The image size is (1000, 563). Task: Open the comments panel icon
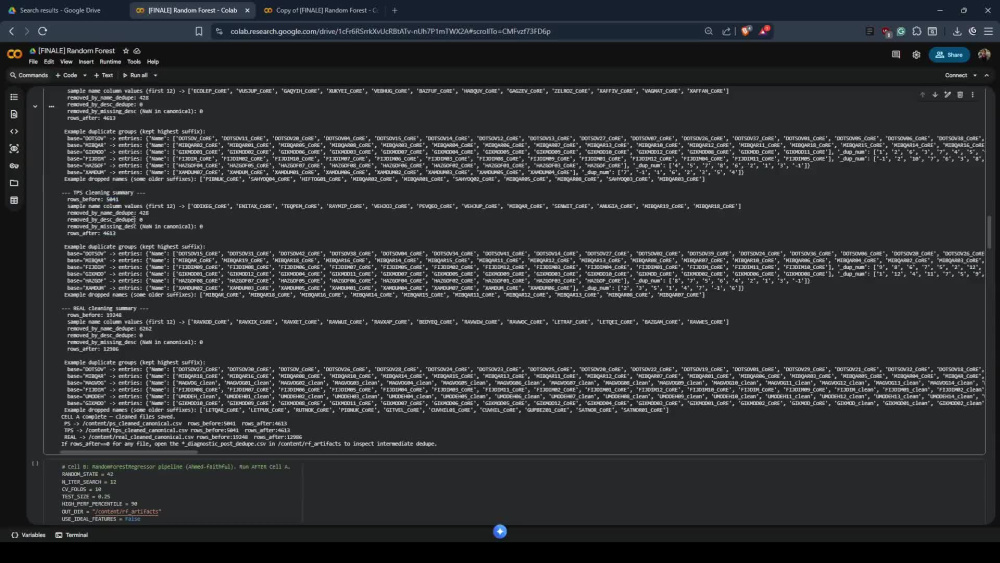coord(896,55)
